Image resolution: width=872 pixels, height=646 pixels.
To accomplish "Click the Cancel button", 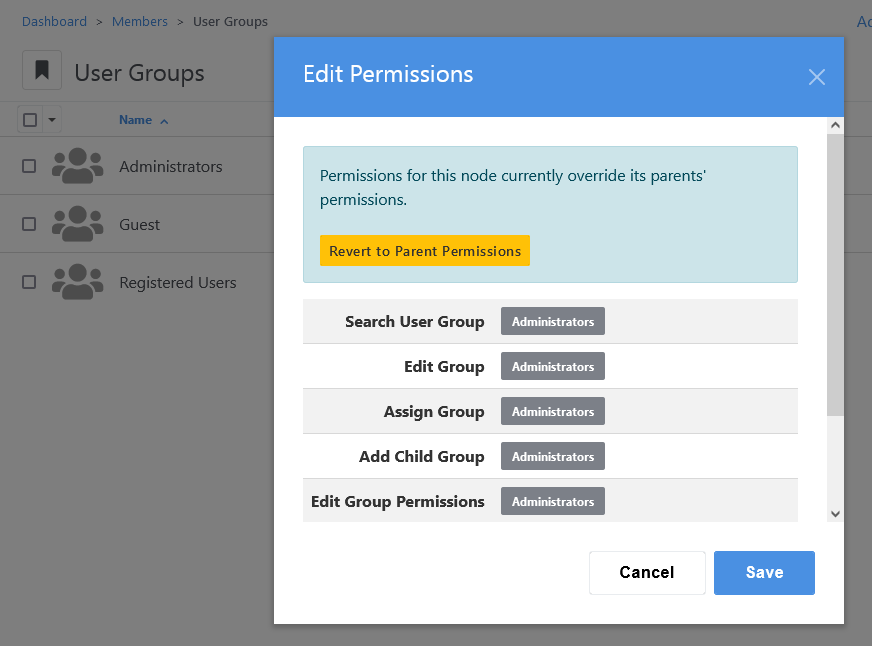I will tap(647, 572).
